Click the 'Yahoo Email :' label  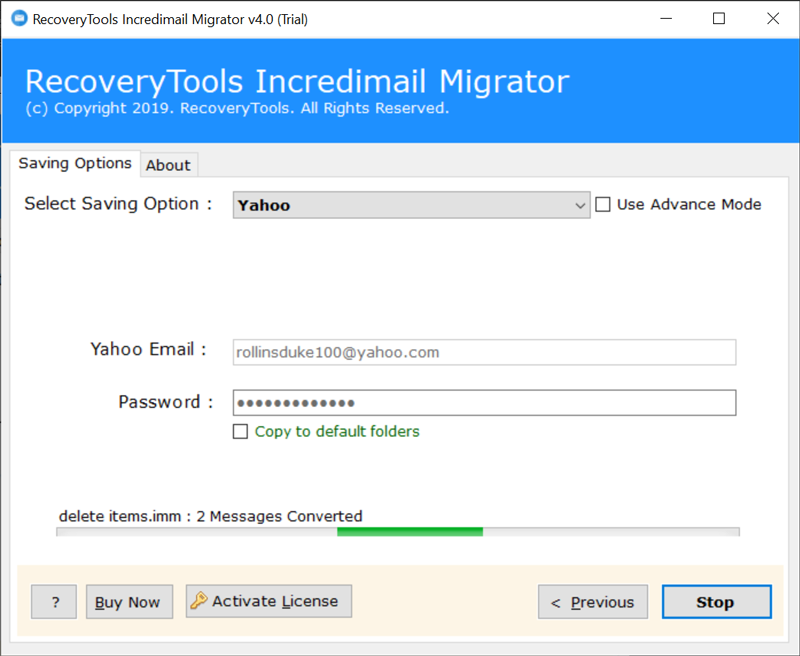[148, 349]
